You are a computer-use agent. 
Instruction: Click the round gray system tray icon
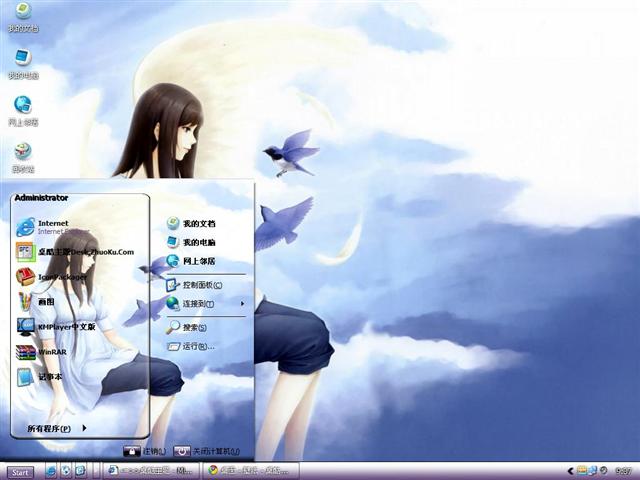(603, 471)
